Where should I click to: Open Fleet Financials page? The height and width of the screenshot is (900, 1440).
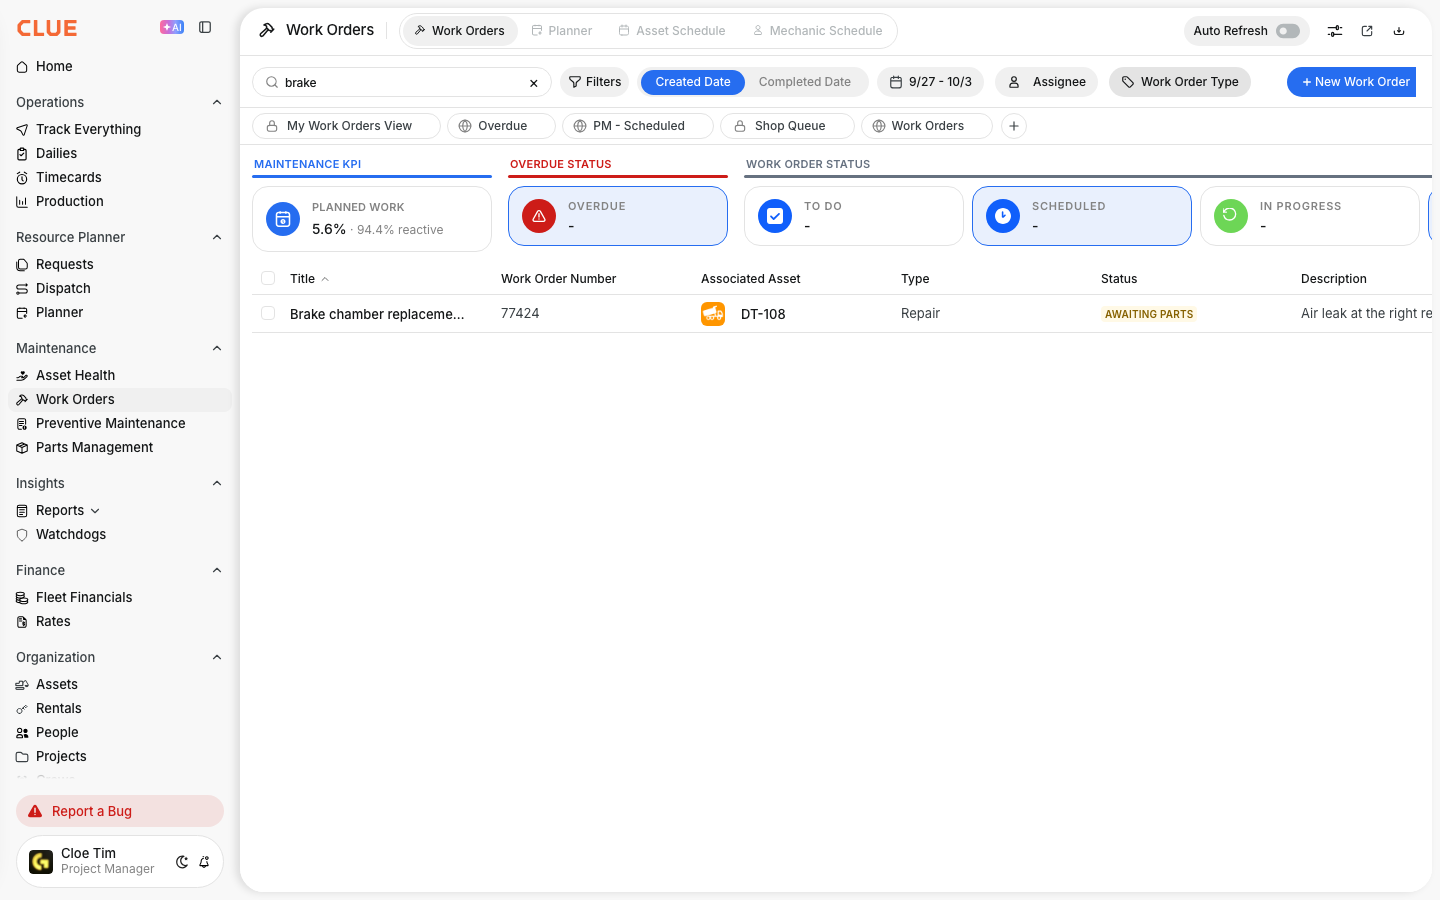pos(84,597)
